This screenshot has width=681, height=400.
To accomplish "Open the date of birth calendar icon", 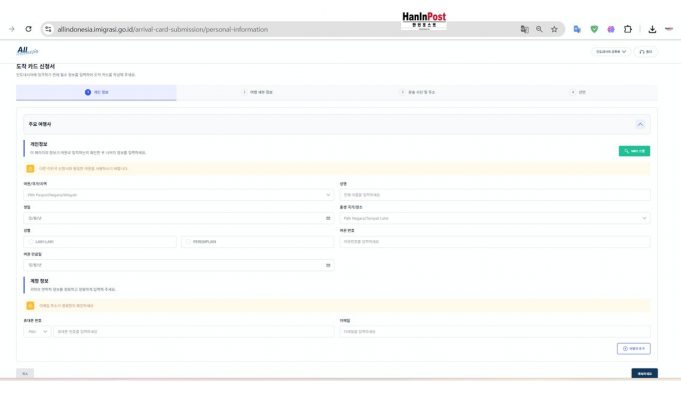I will tap(328, 217).
